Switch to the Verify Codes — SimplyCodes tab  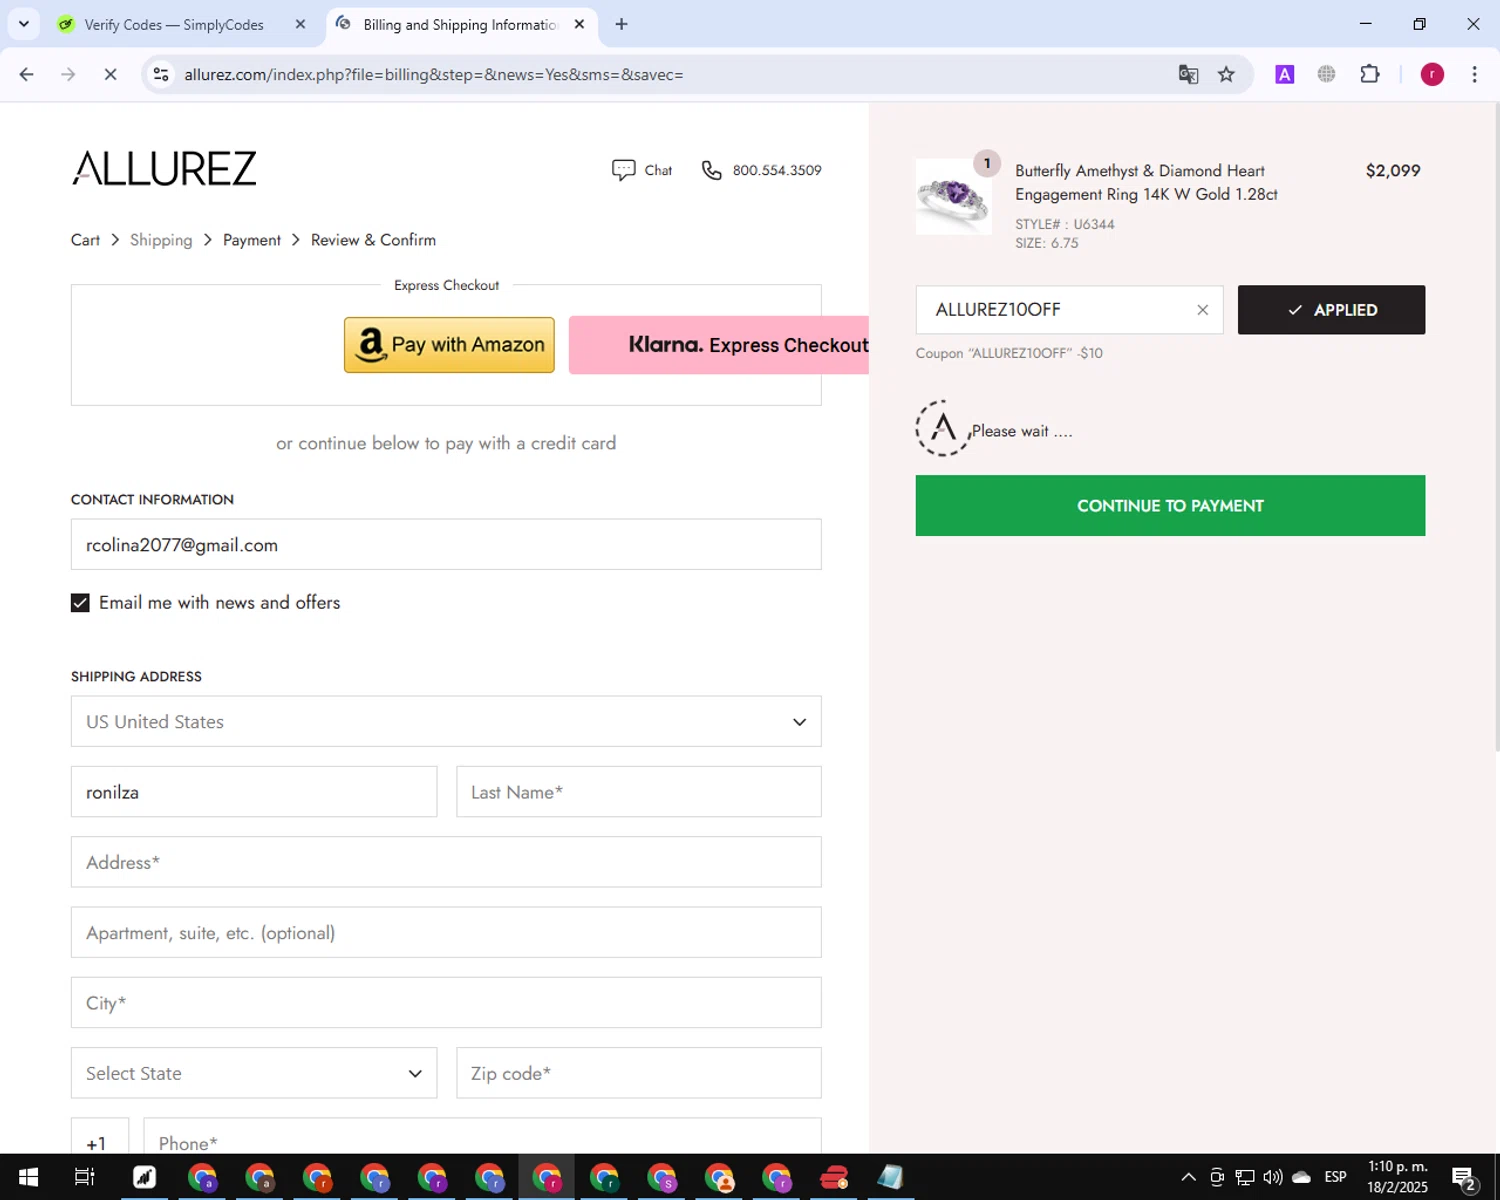(183, 24)
